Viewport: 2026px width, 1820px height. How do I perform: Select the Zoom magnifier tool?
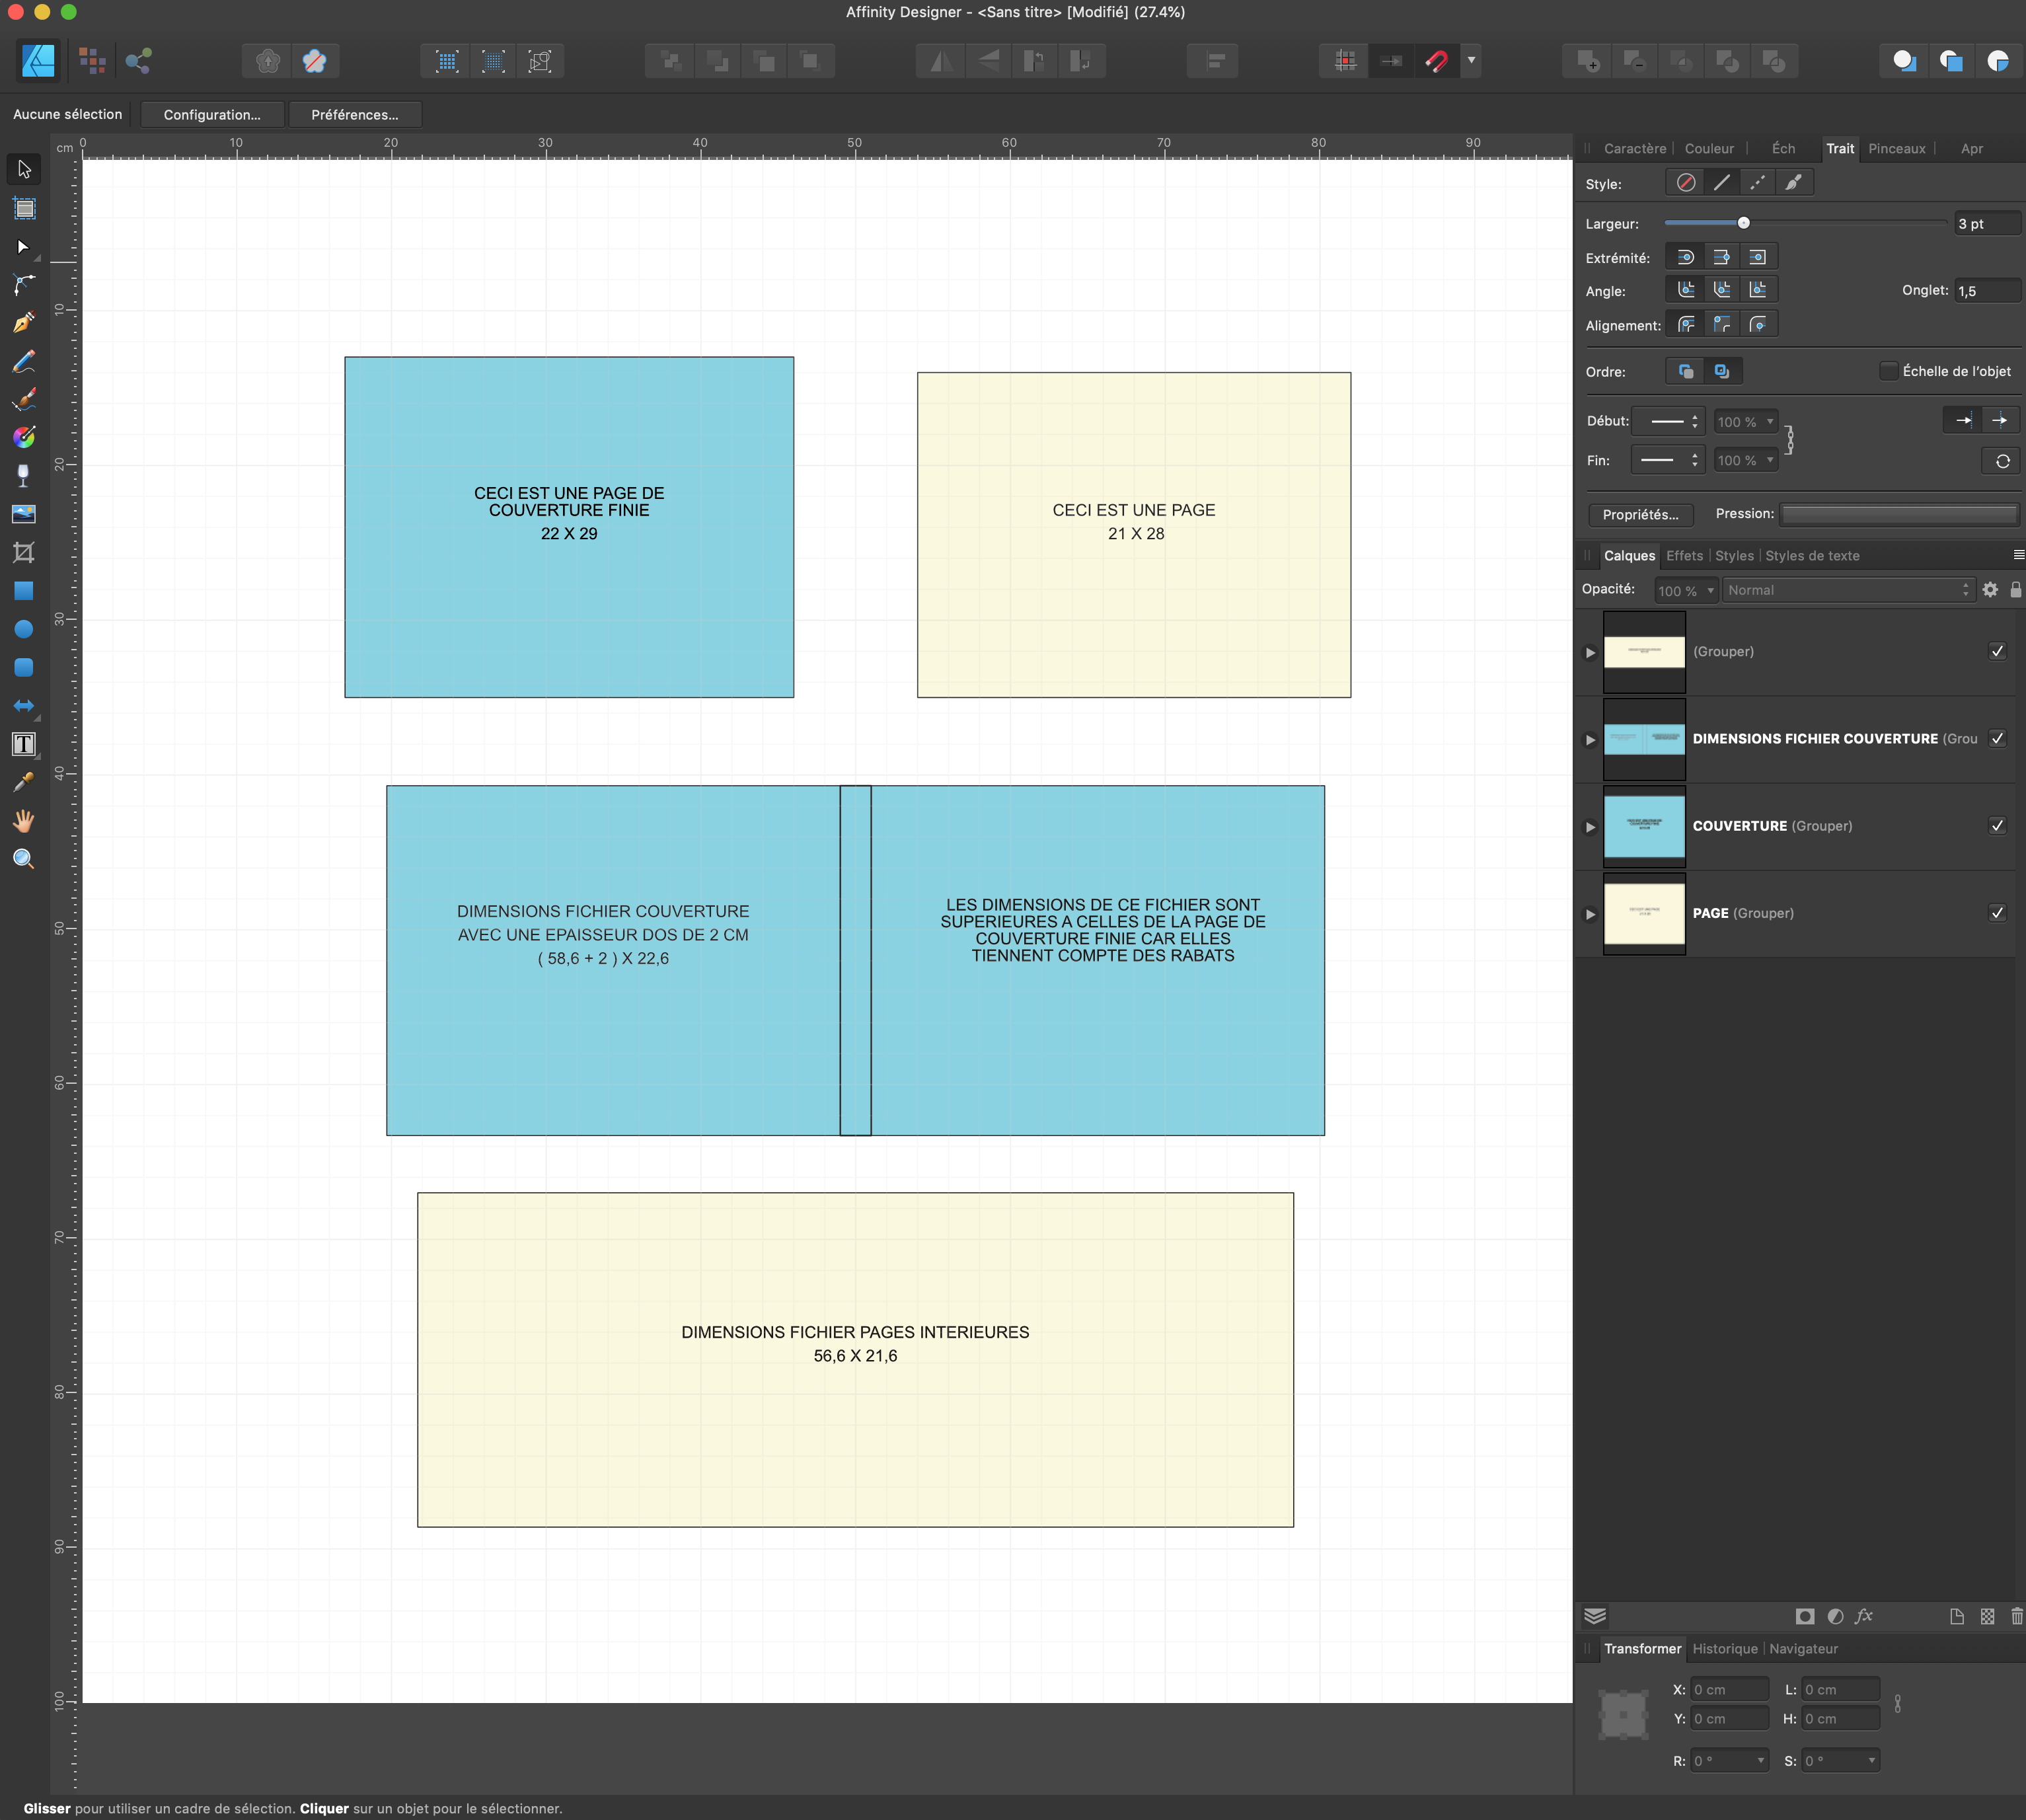(24, 859)
